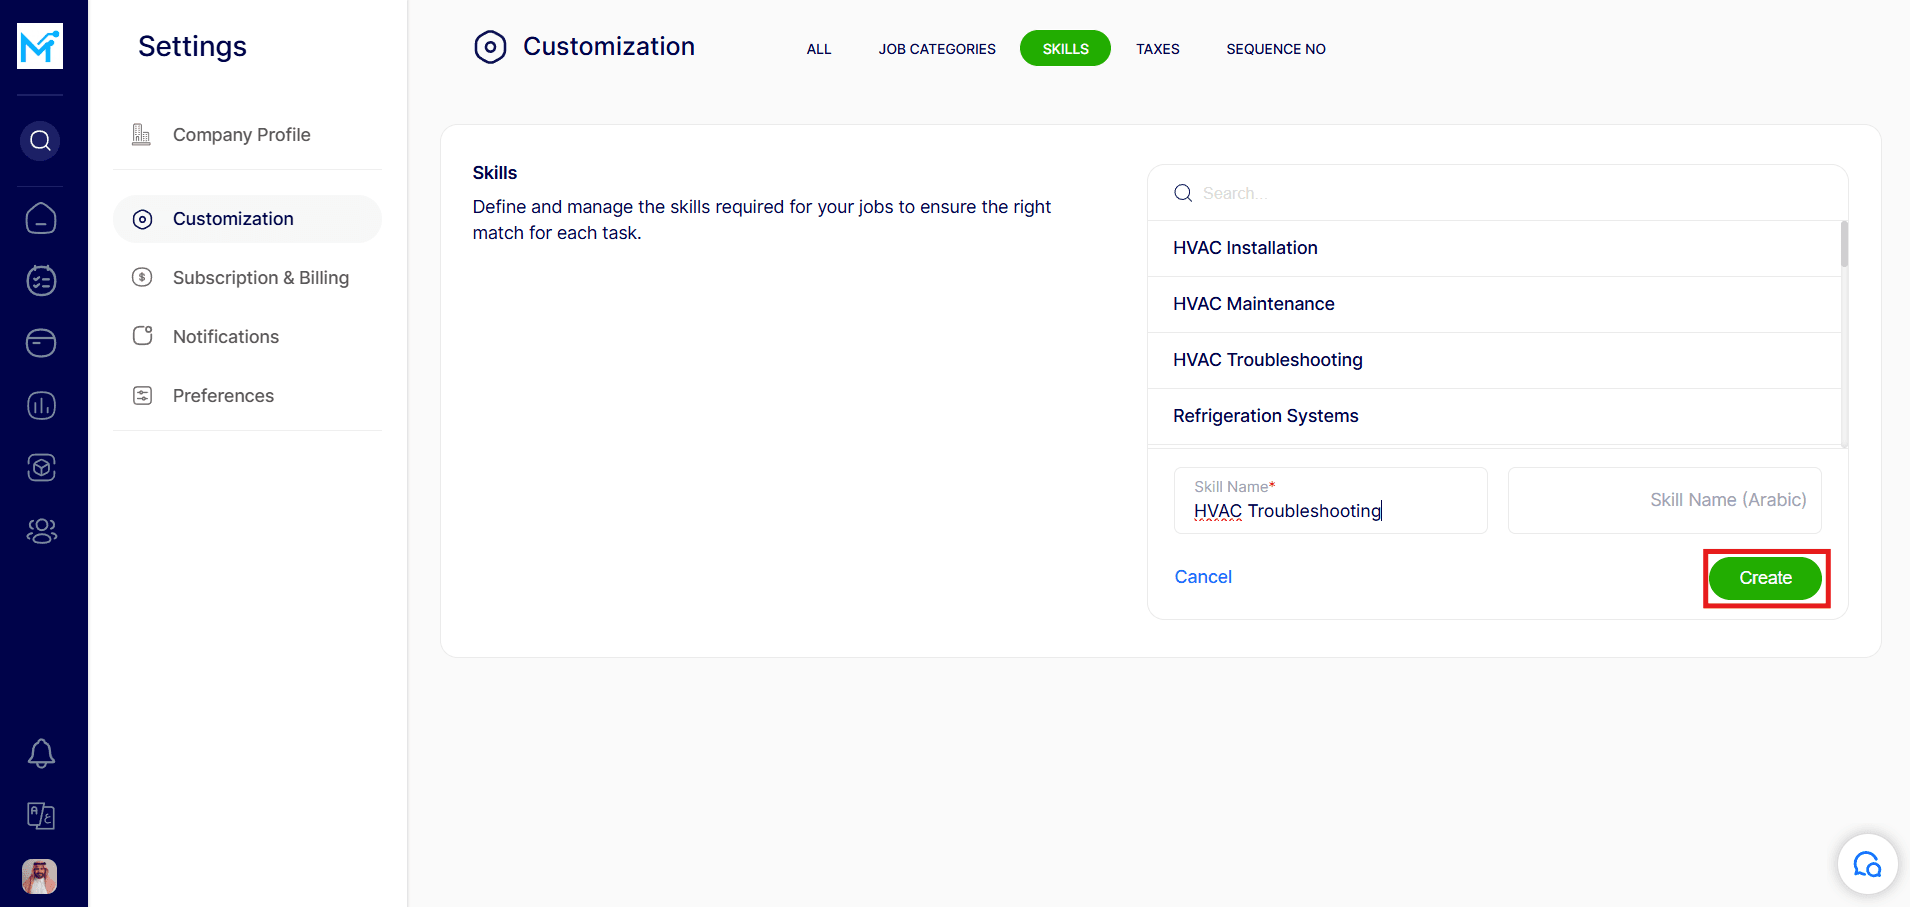Open the notifications bell icon

41,753
